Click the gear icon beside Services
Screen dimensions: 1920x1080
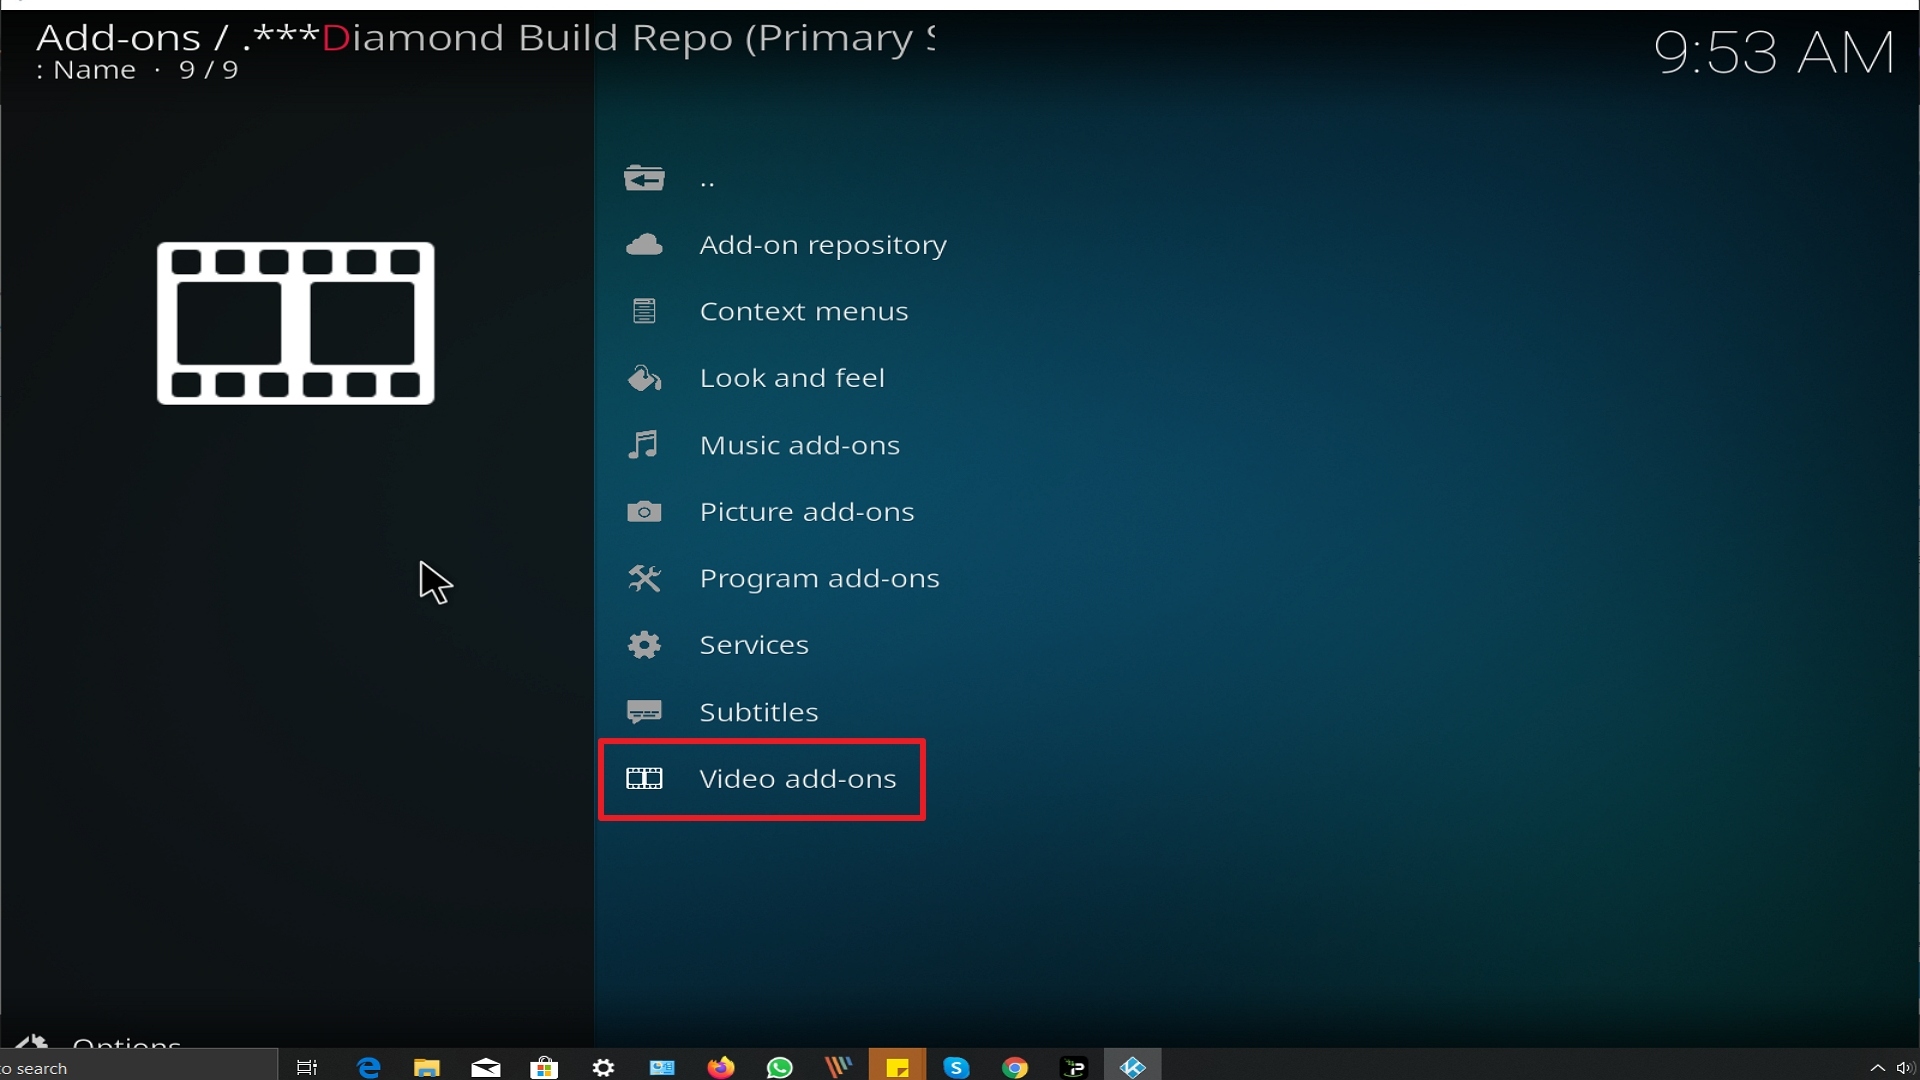coord(644,645)
